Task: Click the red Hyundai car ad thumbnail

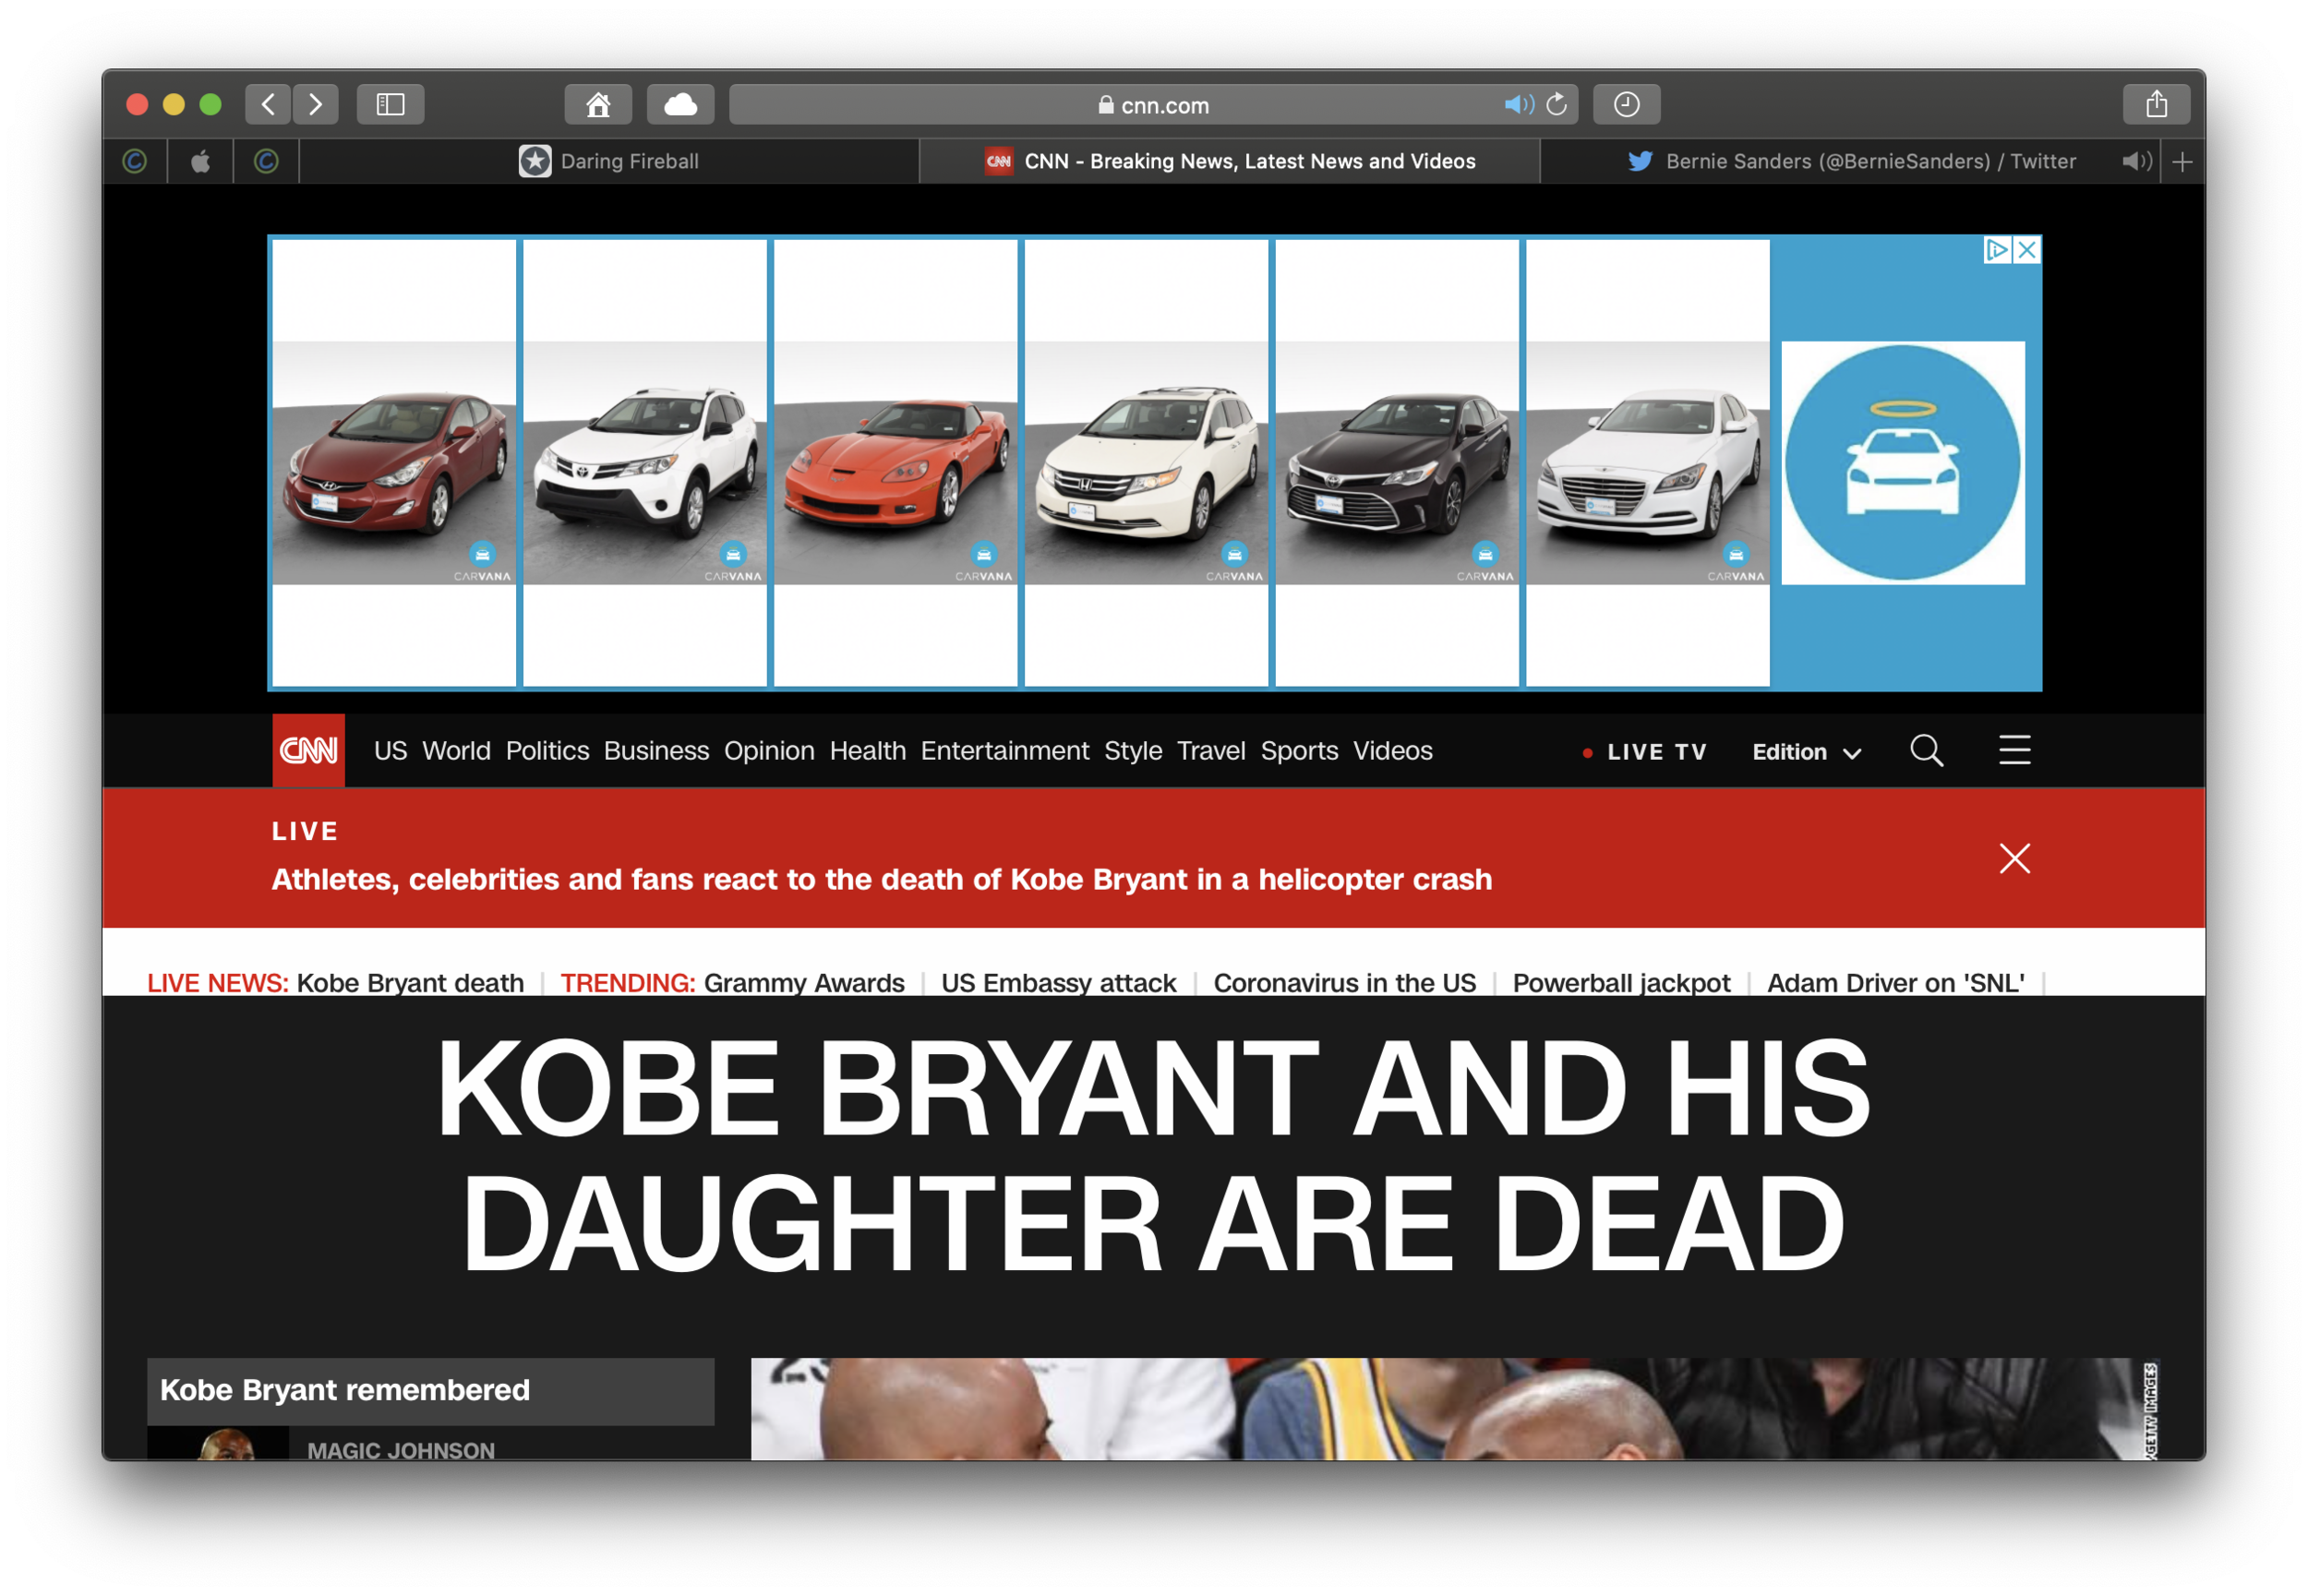Action: click(395, 463)
